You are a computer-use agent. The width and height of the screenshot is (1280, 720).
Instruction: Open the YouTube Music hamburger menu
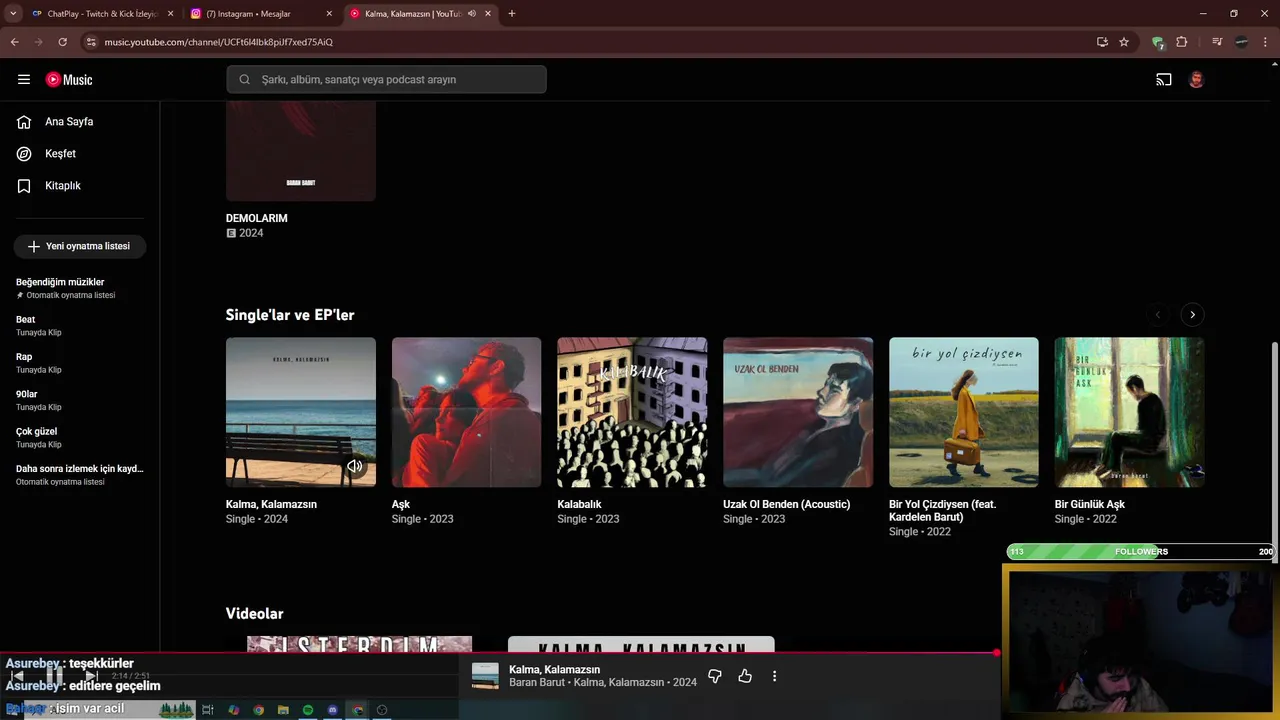[24, 79]
